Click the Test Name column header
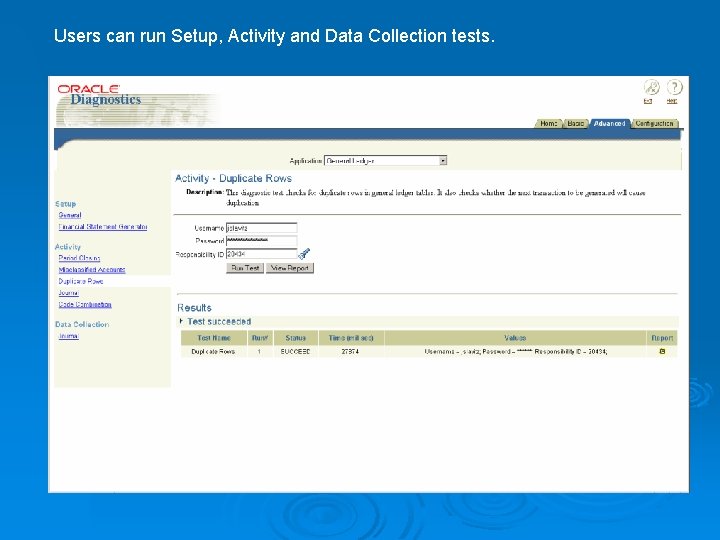 coord(214,338)
